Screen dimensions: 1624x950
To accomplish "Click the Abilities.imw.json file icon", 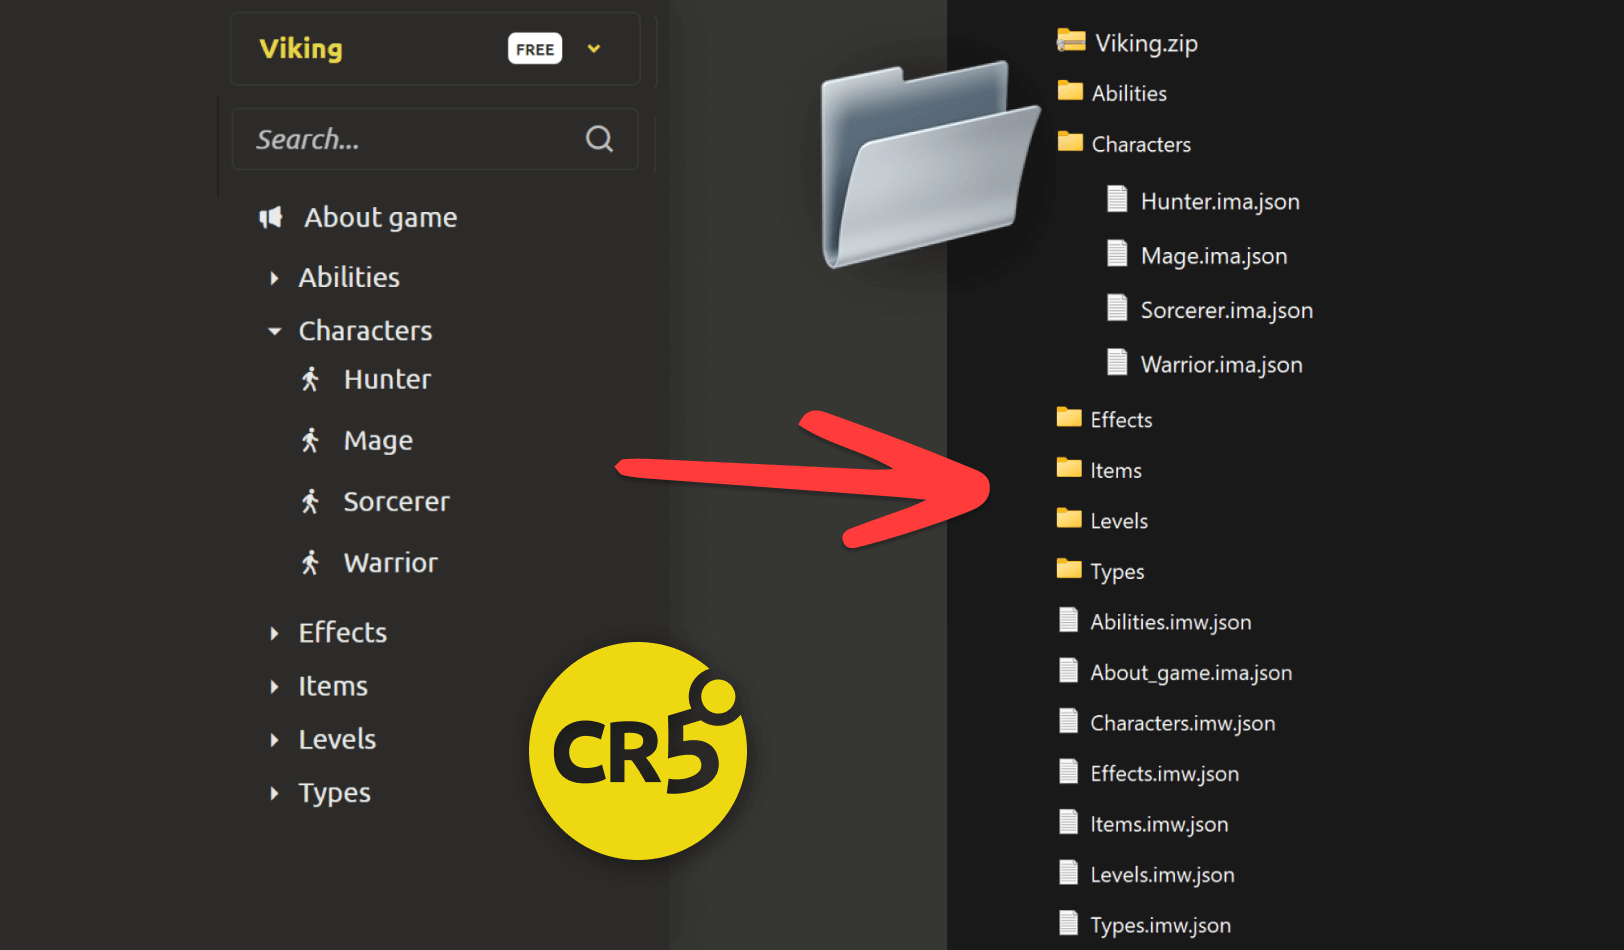I will (x=1069, y=620).
